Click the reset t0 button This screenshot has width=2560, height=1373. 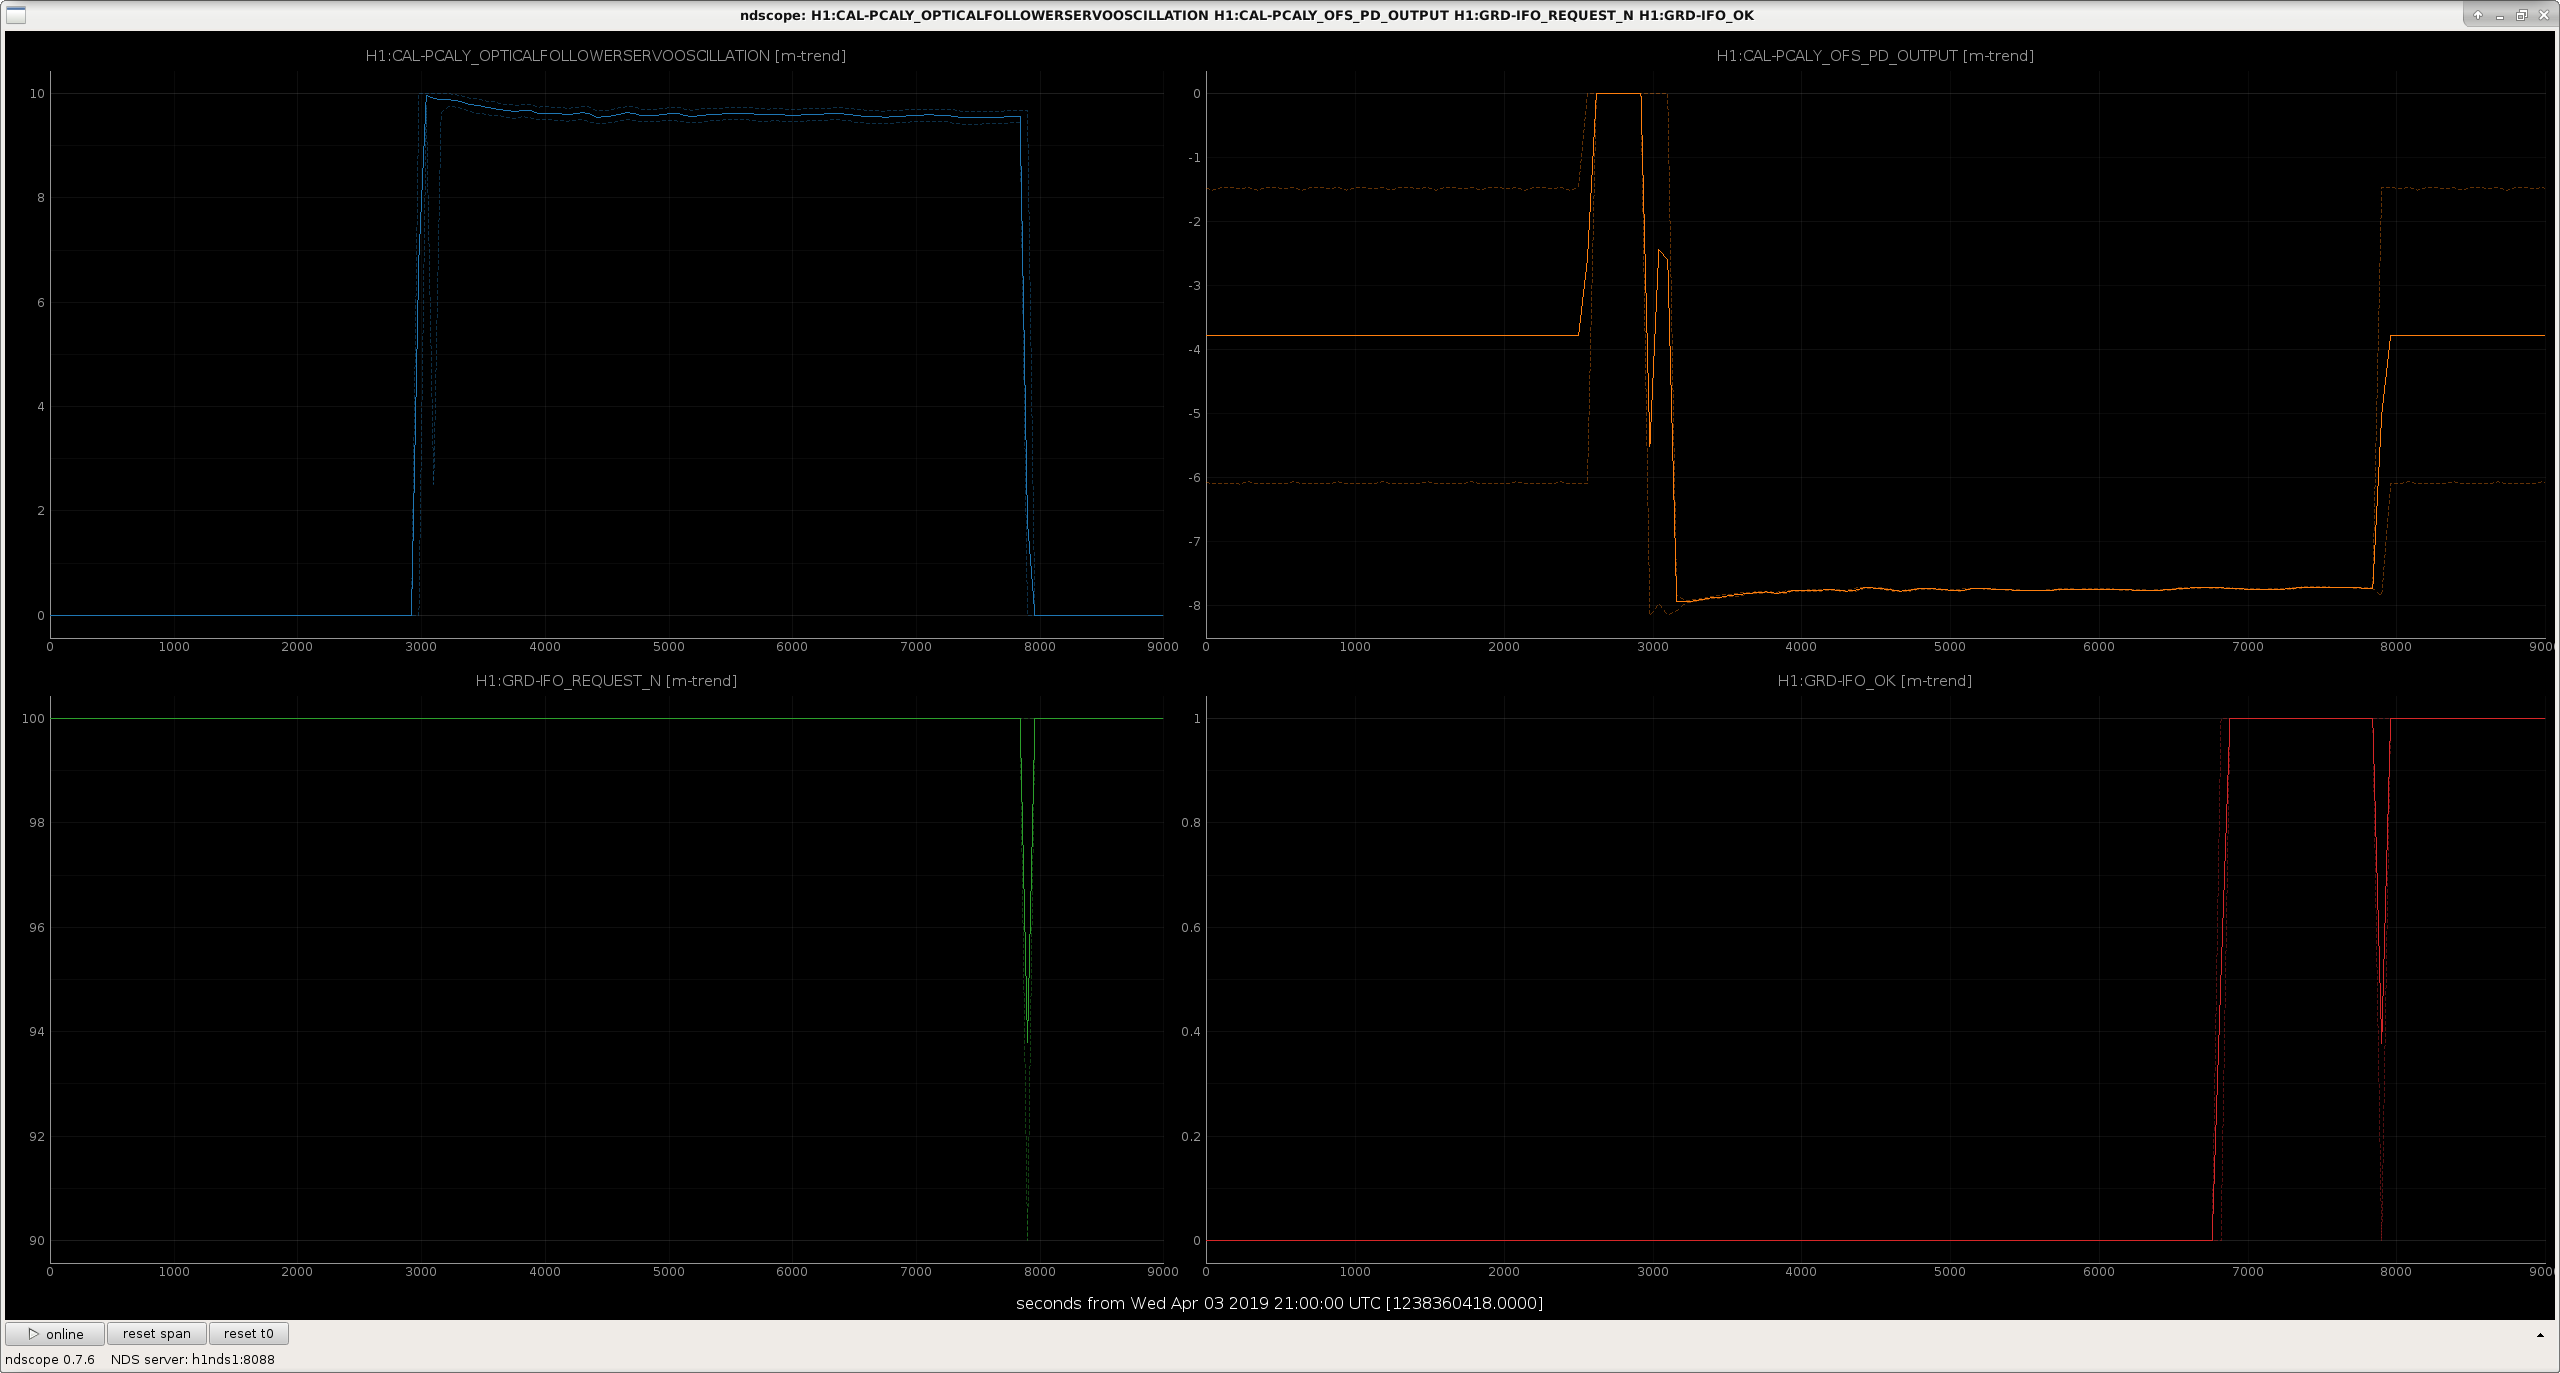(x=249, y=1334)
